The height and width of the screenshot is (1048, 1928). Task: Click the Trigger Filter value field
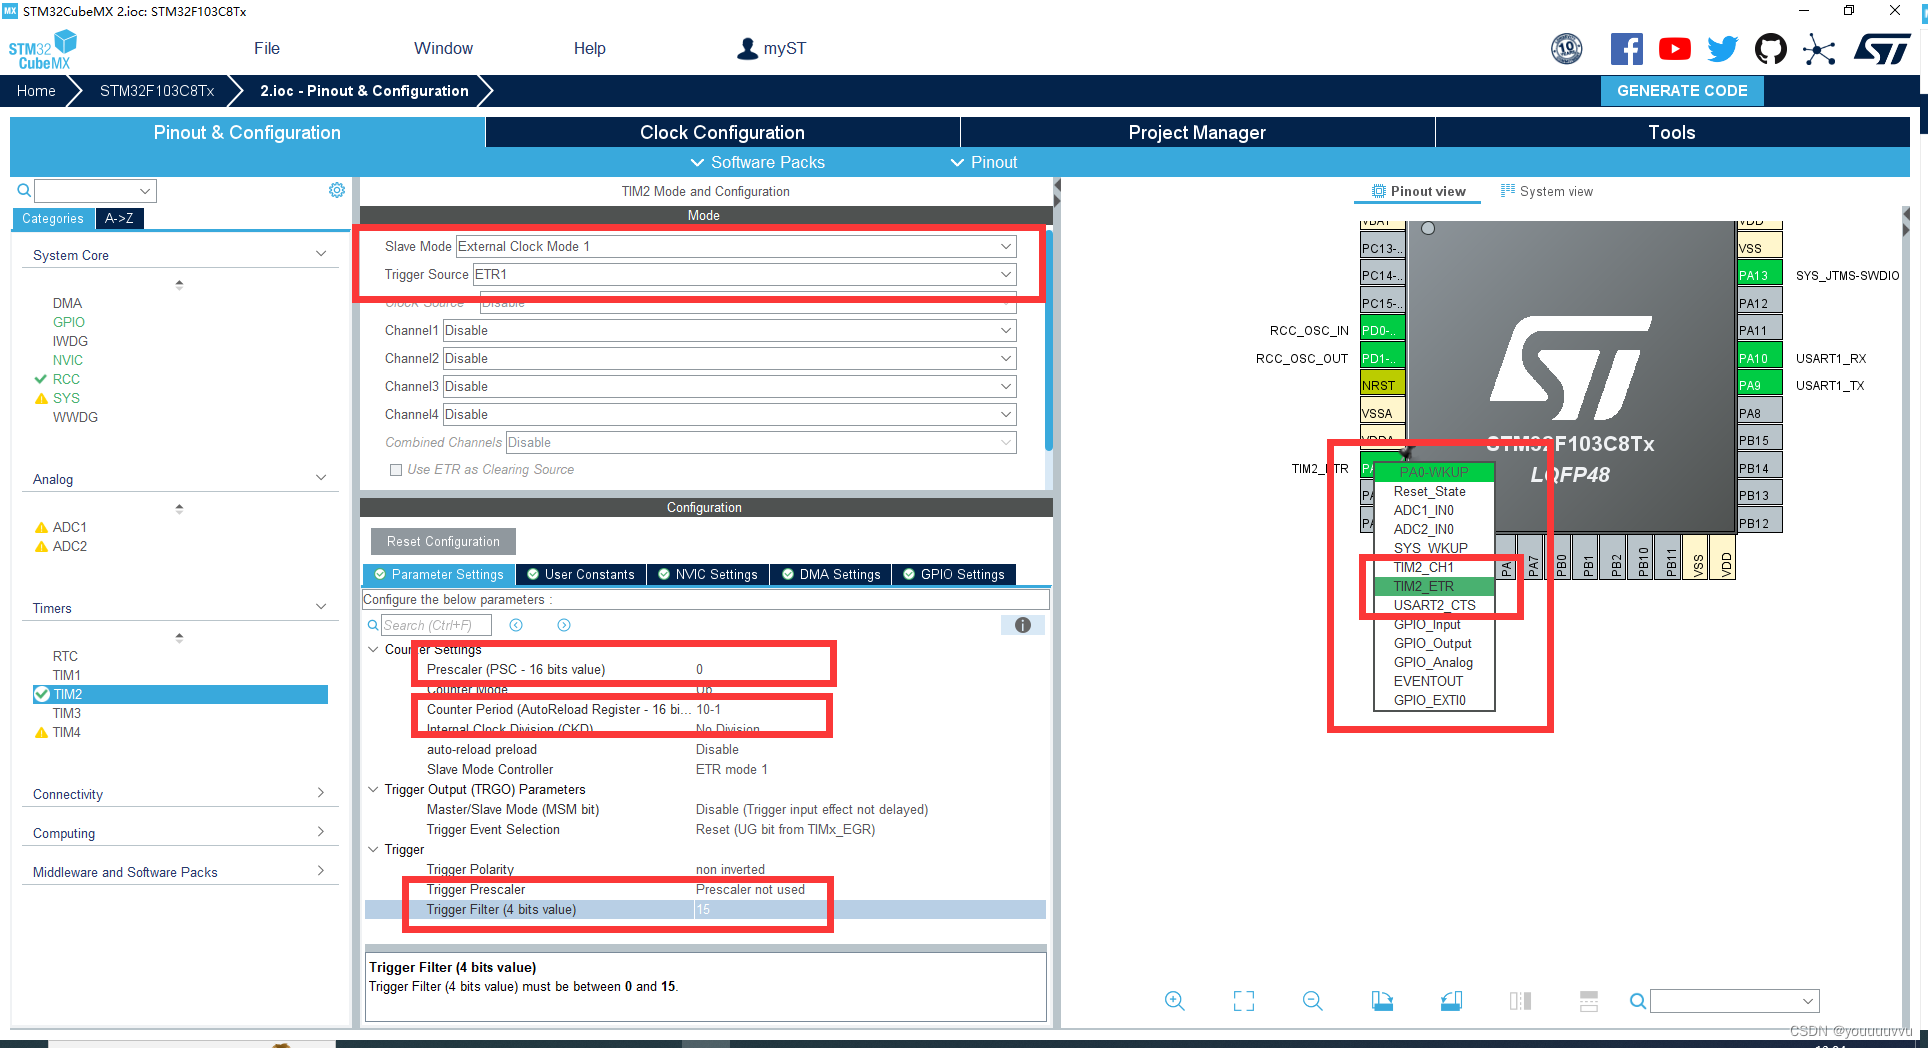tap(869, 909)
